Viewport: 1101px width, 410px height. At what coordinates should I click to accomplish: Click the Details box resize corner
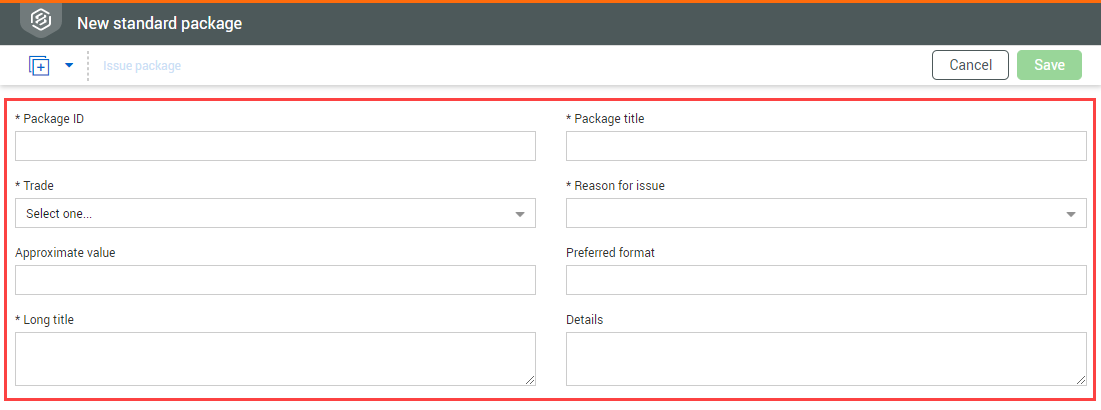point(1081,380)
